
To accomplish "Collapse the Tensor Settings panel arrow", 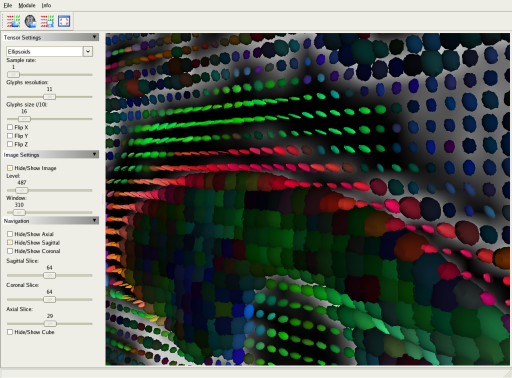I will [x=95, y=37].
